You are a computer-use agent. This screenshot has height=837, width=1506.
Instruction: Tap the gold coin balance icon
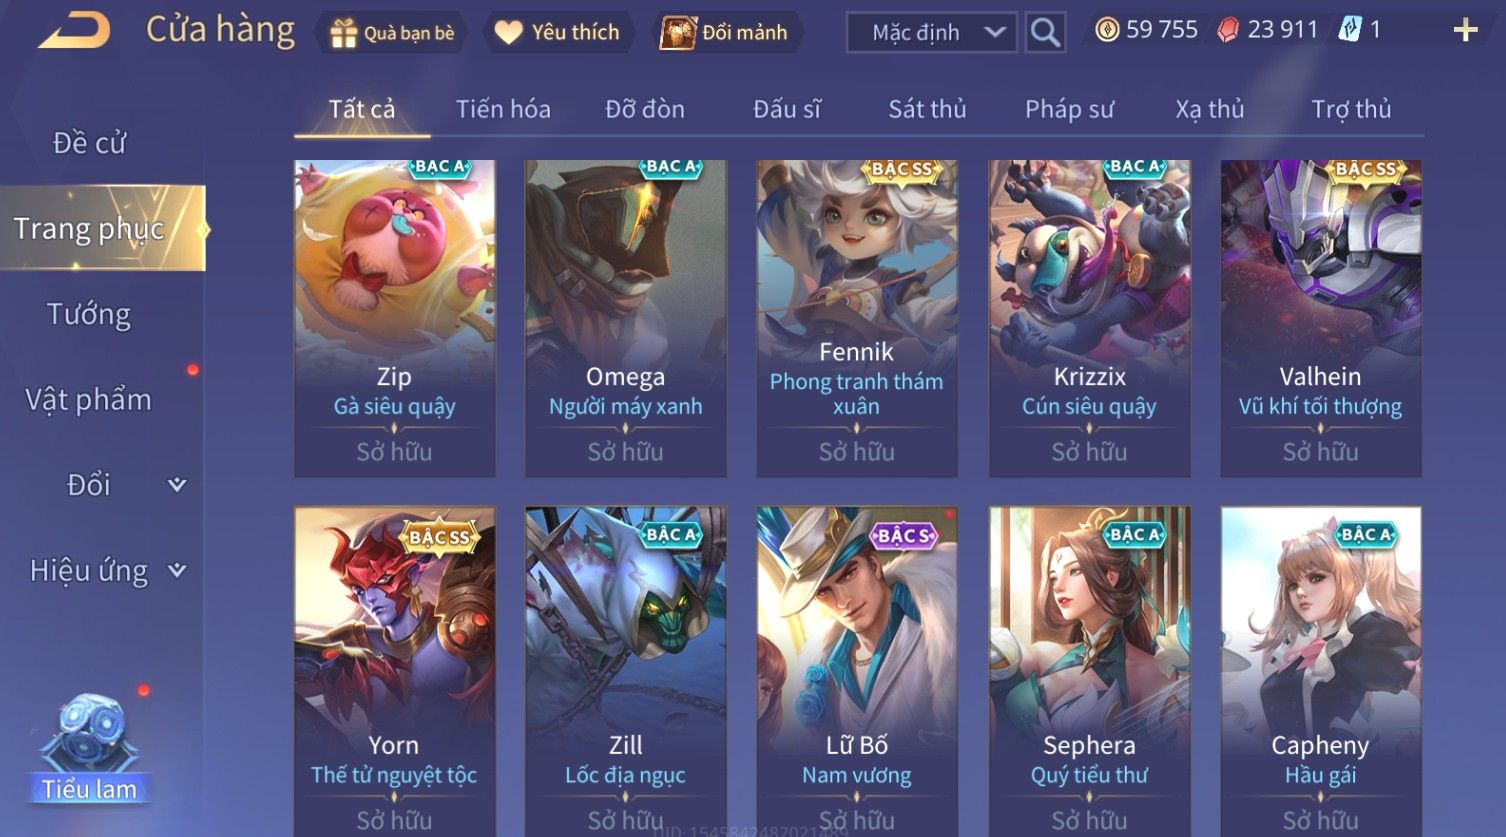click(1107, 30)
